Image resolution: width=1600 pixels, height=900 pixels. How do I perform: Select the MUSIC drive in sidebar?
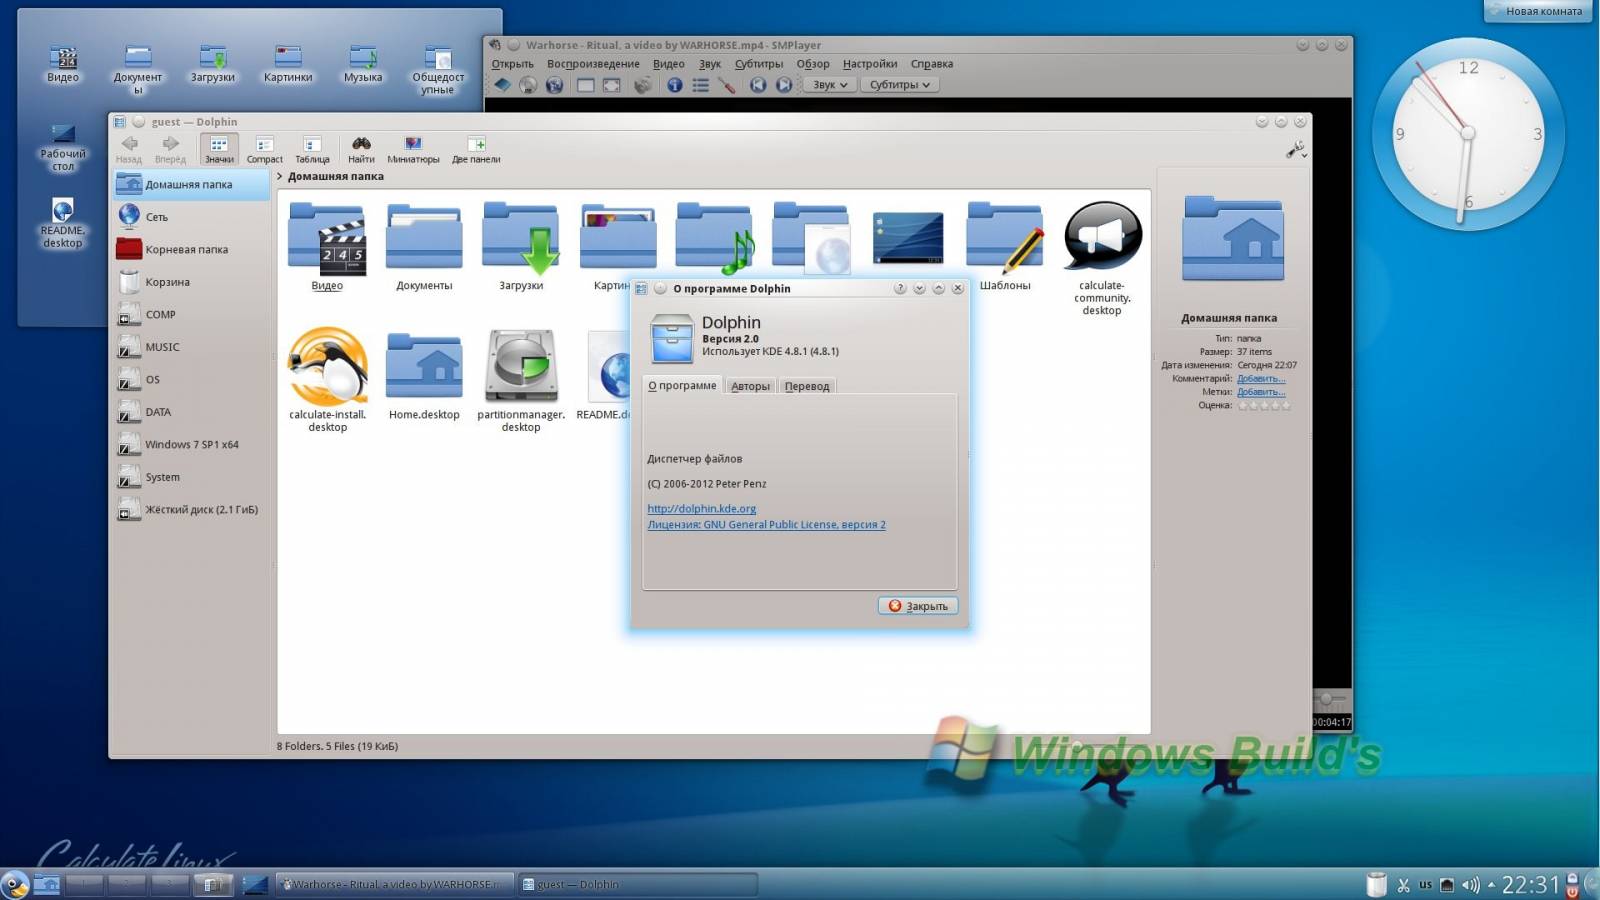click(192, 346)
